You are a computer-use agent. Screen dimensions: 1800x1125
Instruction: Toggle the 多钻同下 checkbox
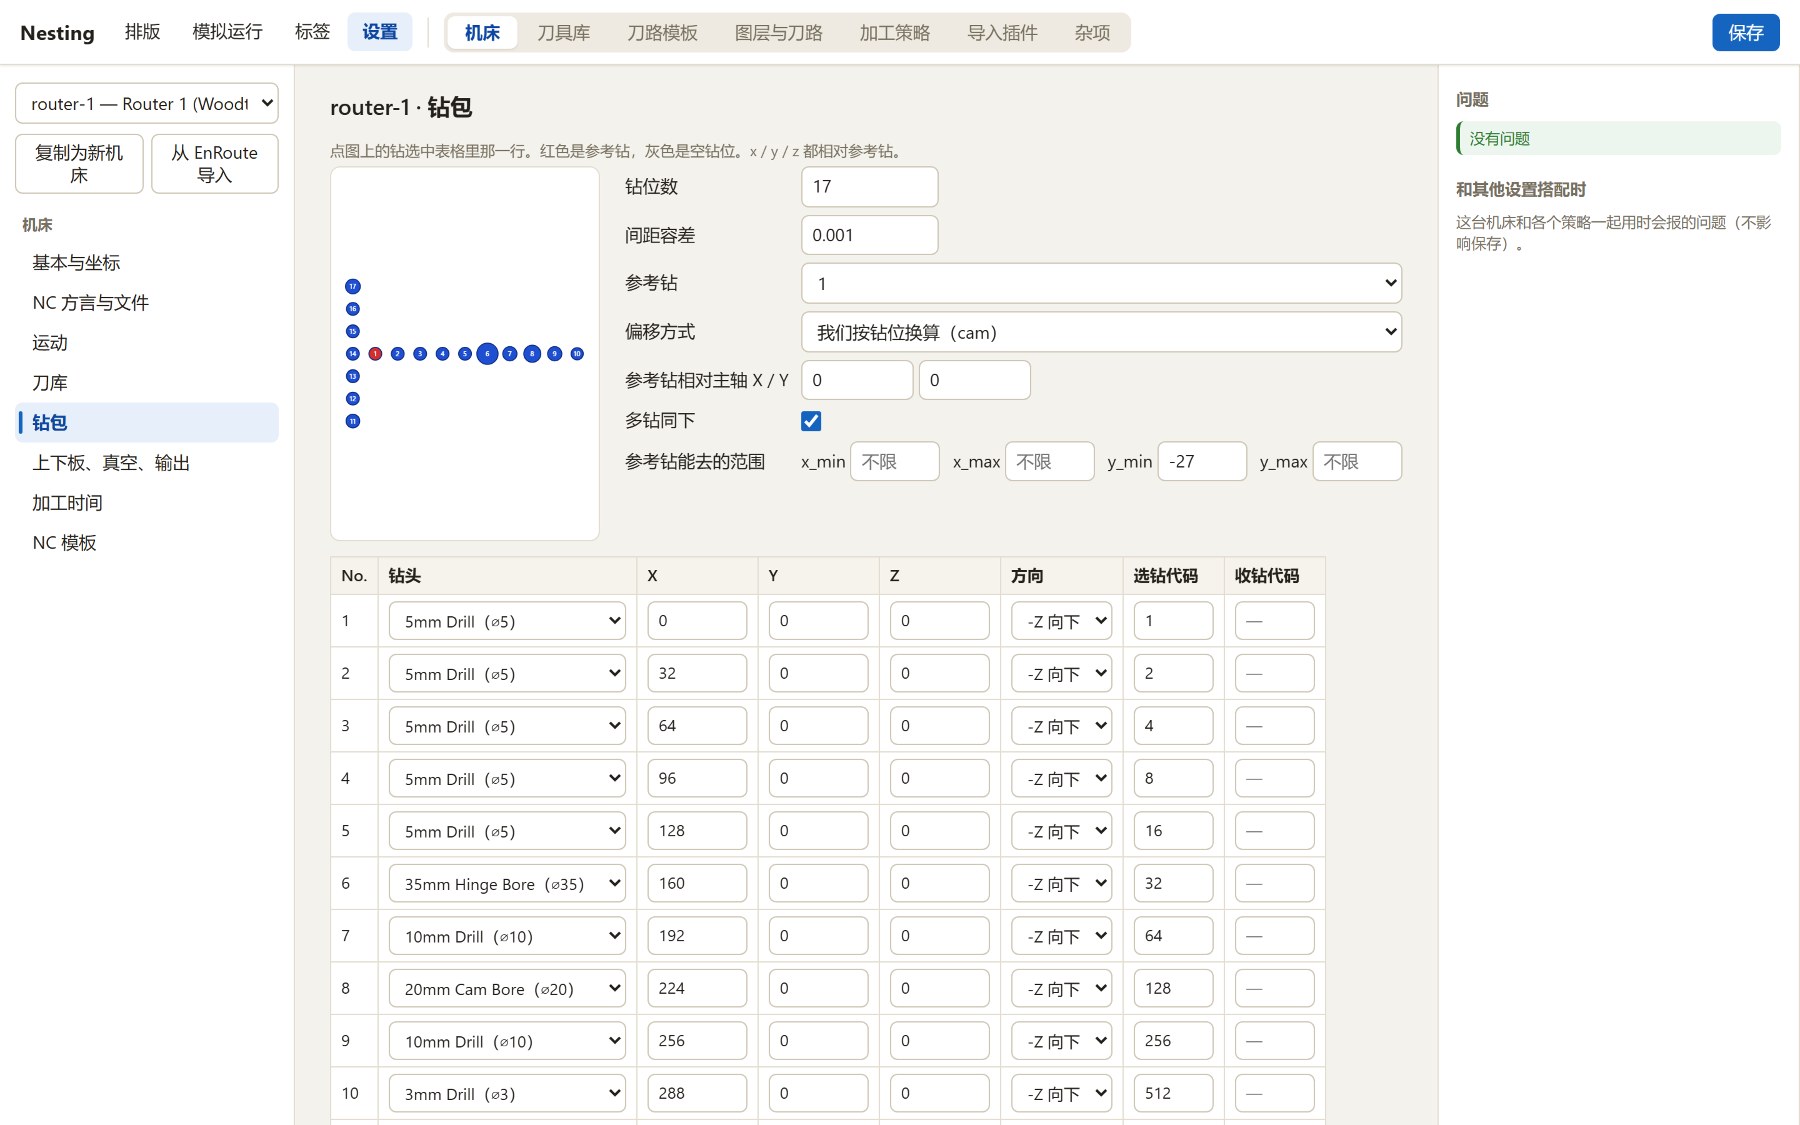coord(811,421)
